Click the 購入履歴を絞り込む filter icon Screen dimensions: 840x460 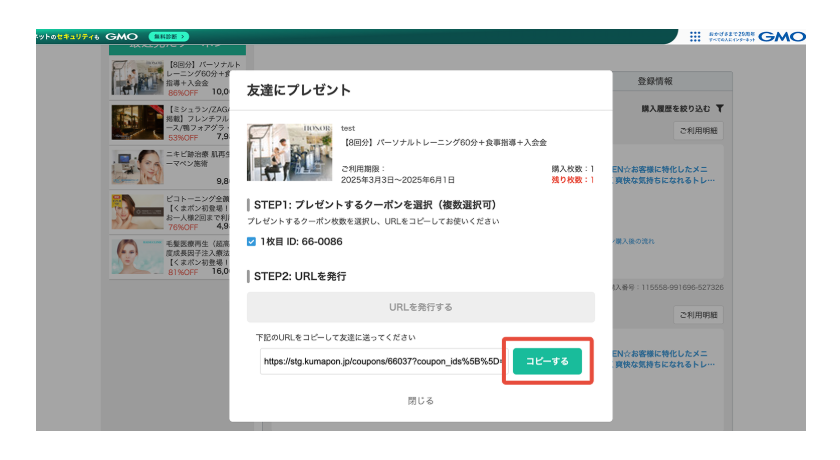coord(719,109)
